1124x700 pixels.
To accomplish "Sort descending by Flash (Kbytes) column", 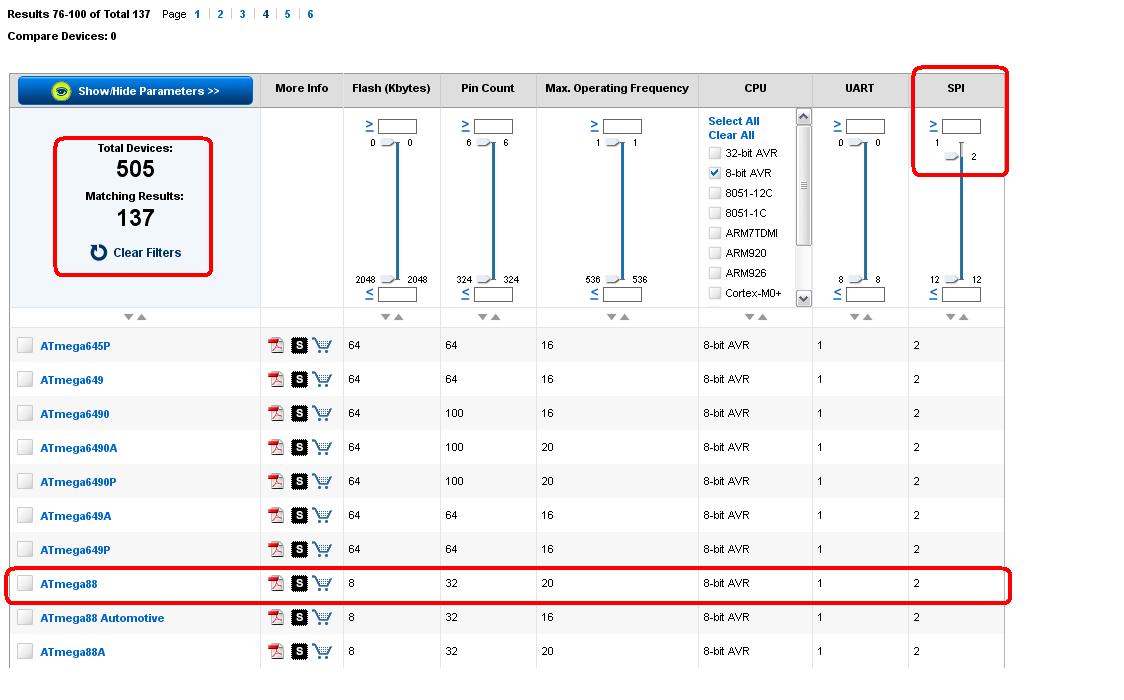I will 386,317.
